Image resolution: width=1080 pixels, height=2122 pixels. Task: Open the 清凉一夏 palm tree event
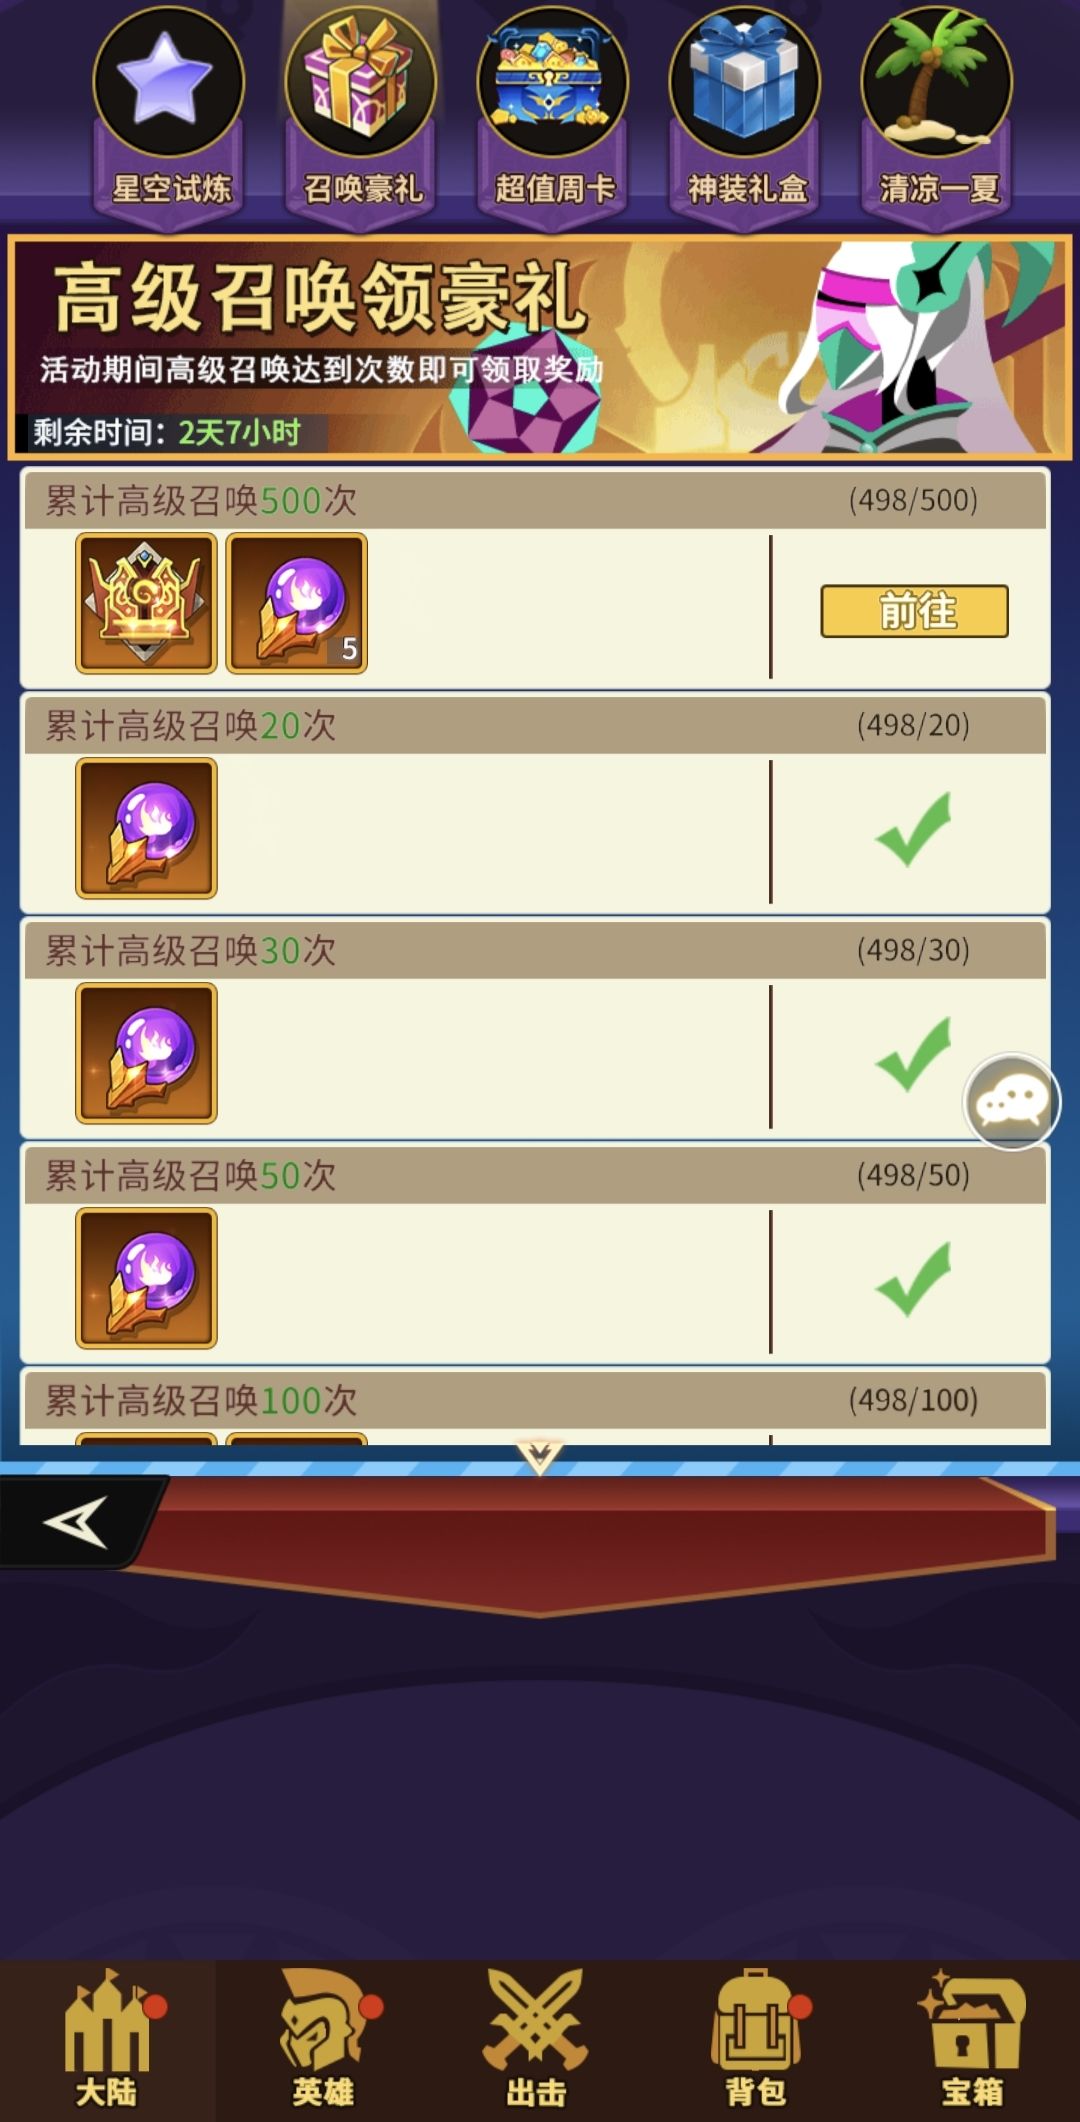coord(937,110)
